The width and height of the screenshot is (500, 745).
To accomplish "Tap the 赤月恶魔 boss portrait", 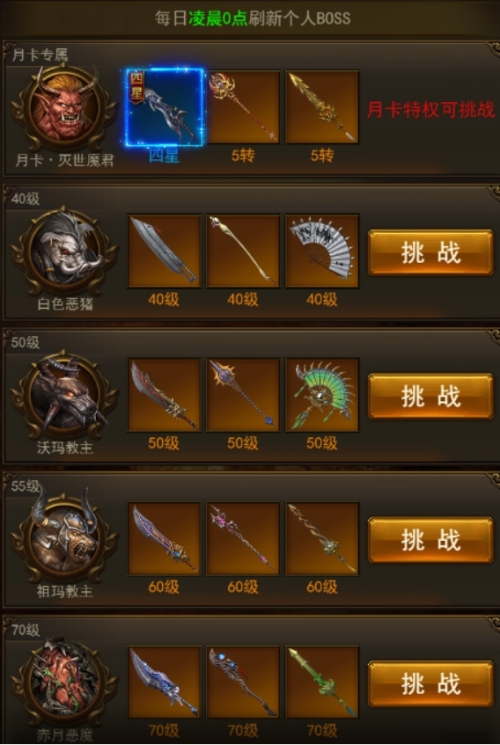I will 64,682.
